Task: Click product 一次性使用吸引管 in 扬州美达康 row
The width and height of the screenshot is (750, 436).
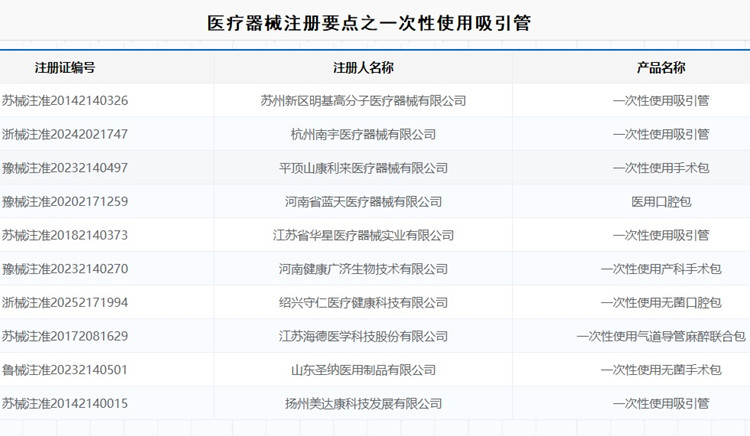Action: pyautogui.click(x=661, y=403)
